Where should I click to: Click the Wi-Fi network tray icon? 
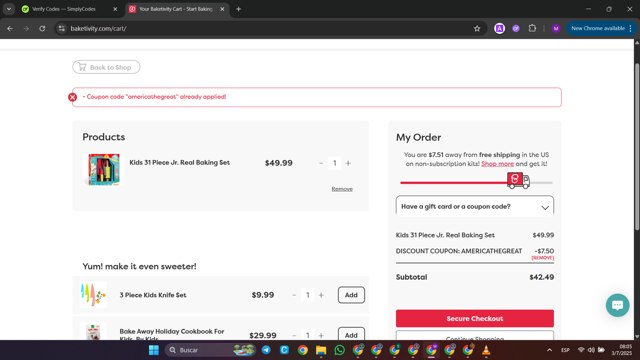581,350
